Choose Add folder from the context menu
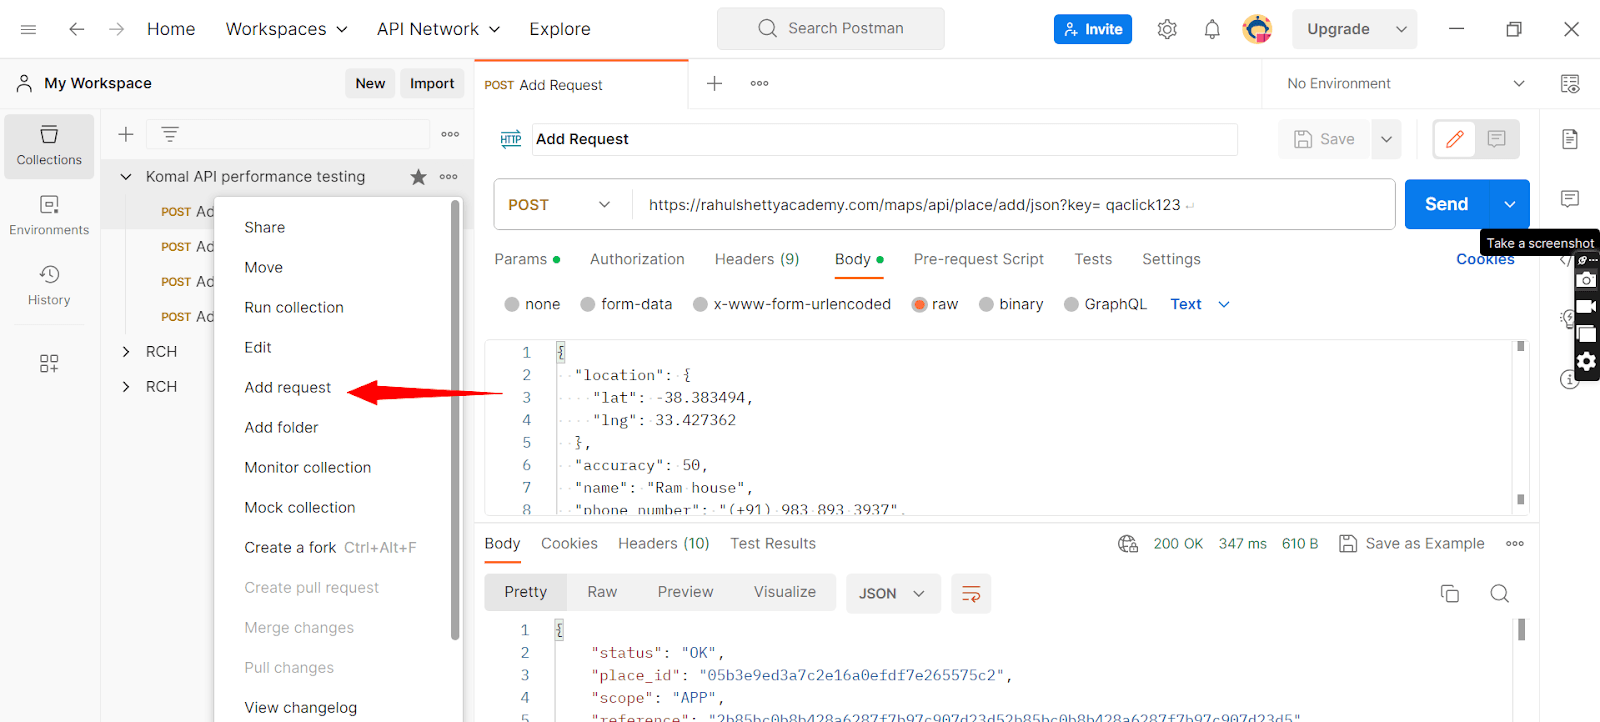The width and height of the screenshot is (1600, 722). (281, 428)
